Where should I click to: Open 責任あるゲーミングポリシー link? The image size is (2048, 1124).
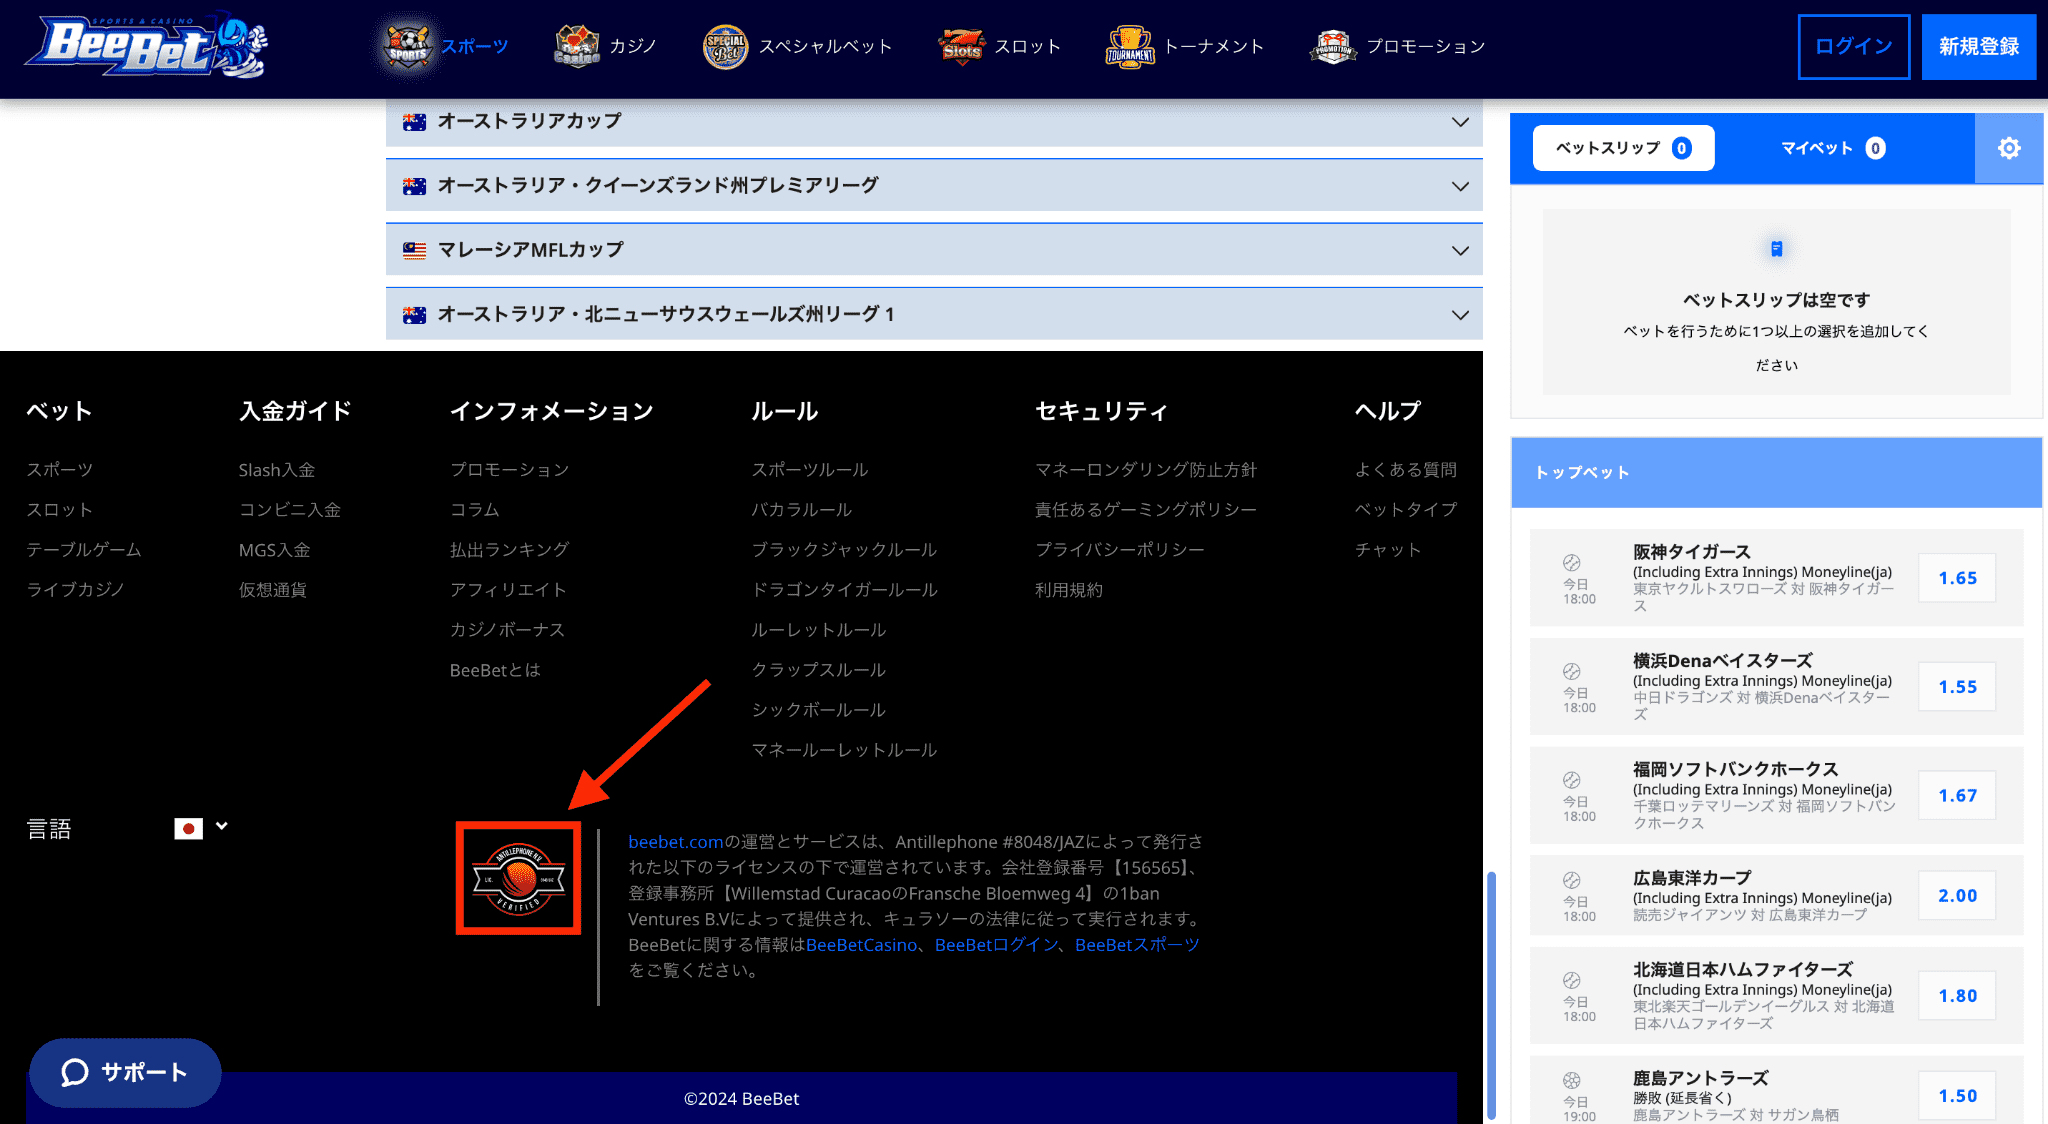[x=1146, y=510]
